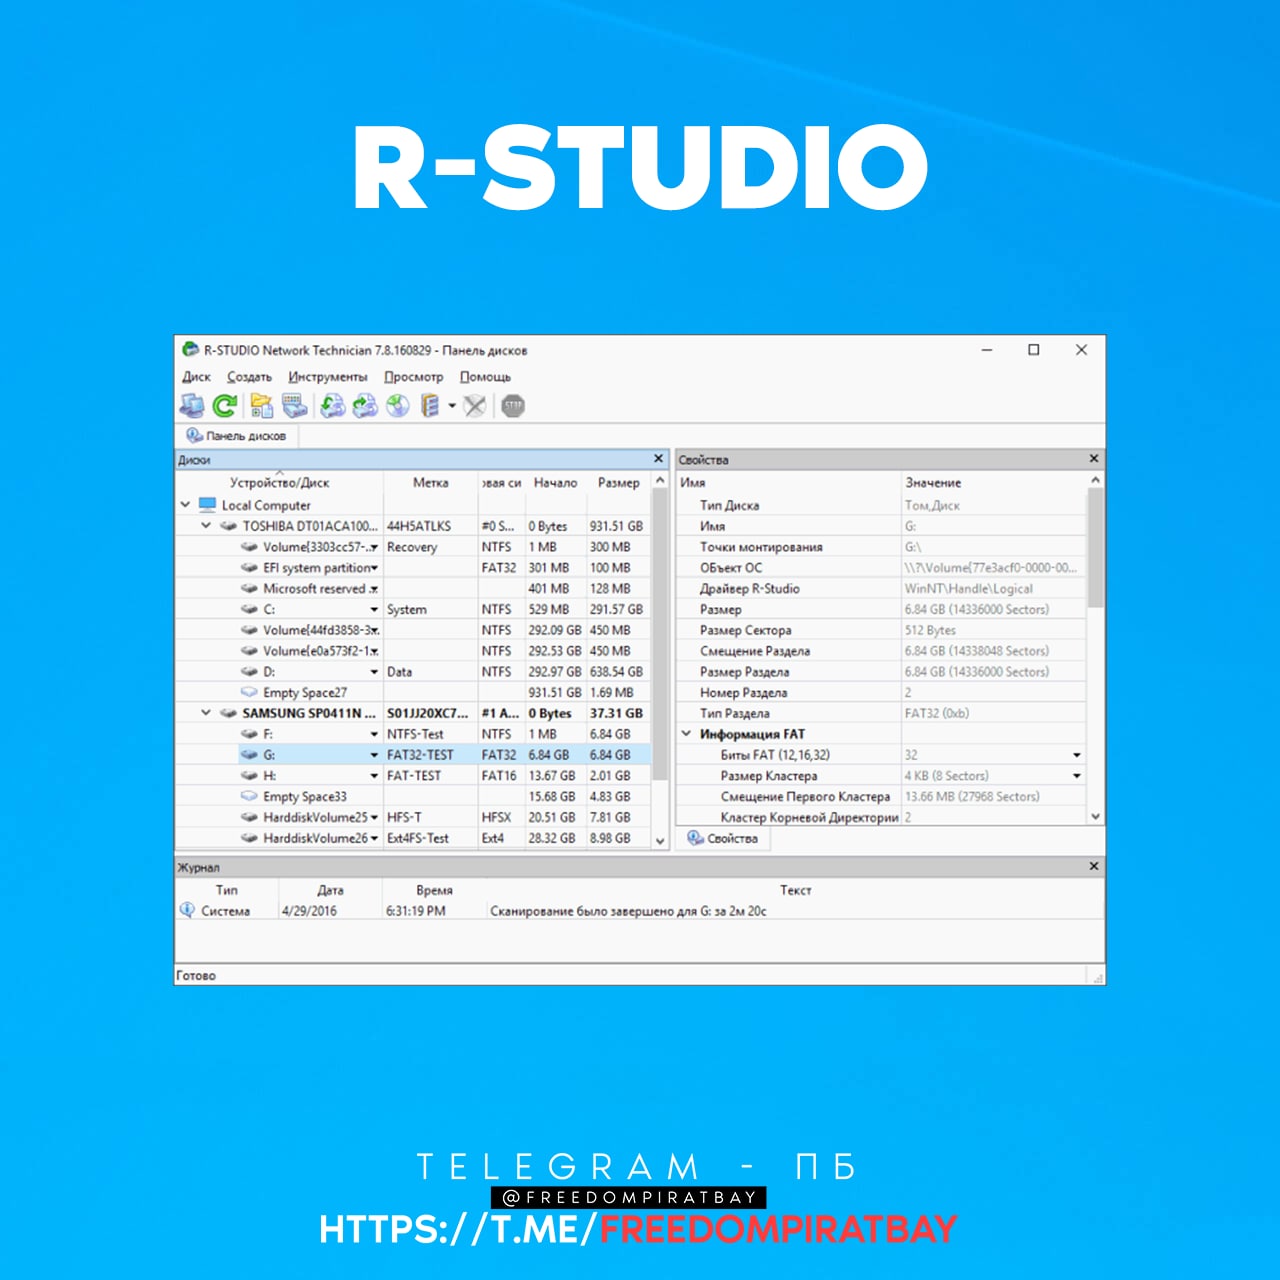This screenshot has height=1280, width=1280.
Task: Open the dropdown arrow on the G: row
Action: [374, 755]
